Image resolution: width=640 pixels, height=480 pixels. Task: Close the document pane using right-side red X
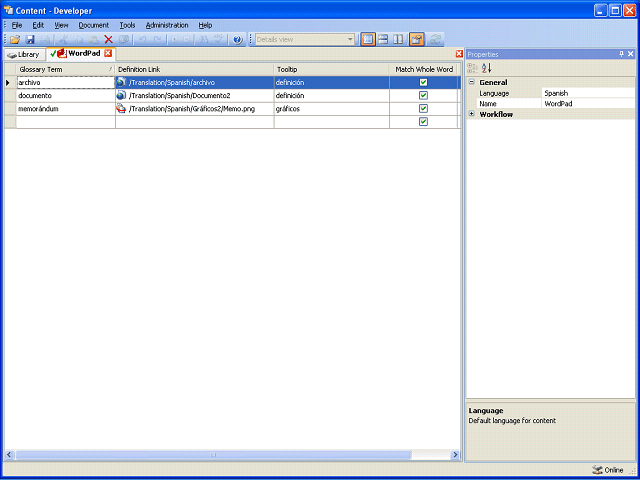459,54
